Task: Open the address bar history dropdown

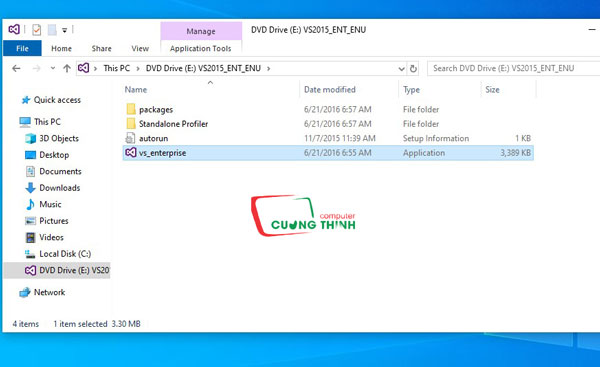Action: point(401,69)
